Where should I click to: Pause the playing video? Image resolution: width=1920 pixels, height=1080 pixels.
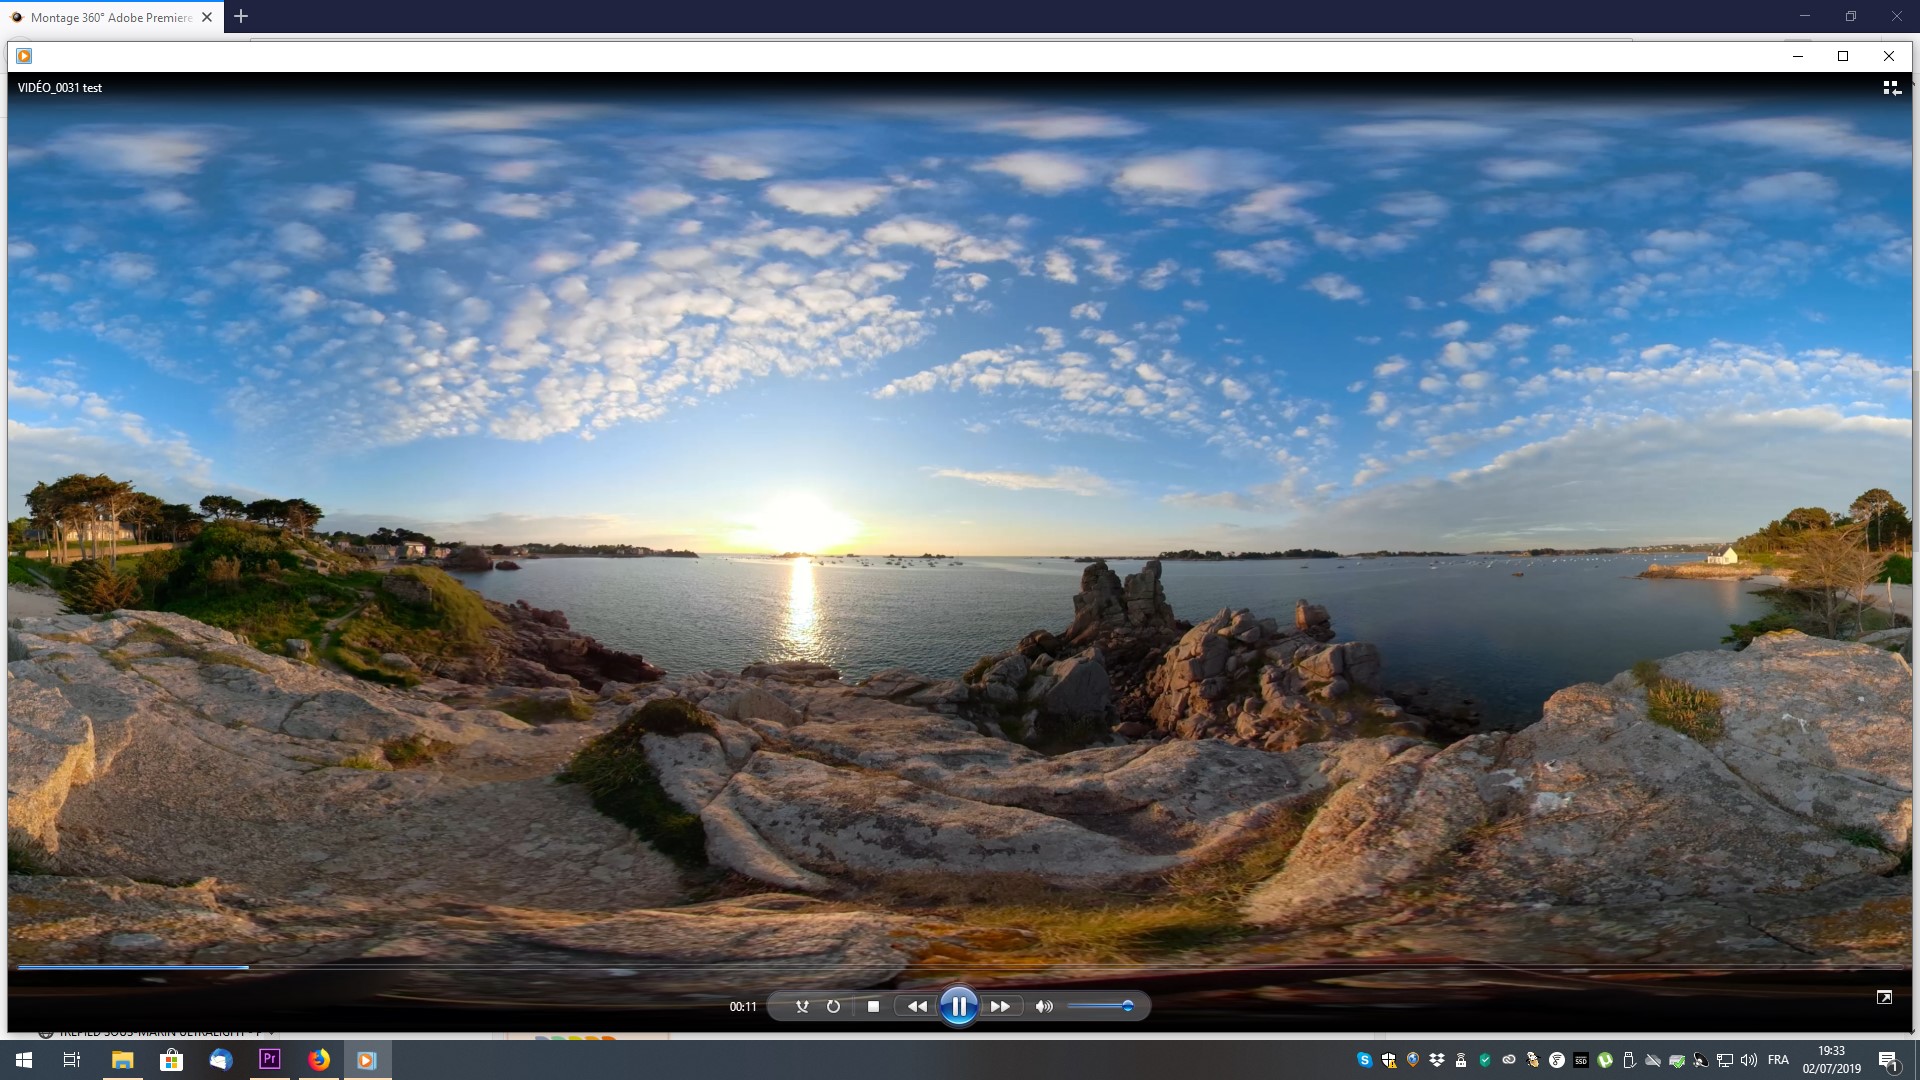[958, 1006]
